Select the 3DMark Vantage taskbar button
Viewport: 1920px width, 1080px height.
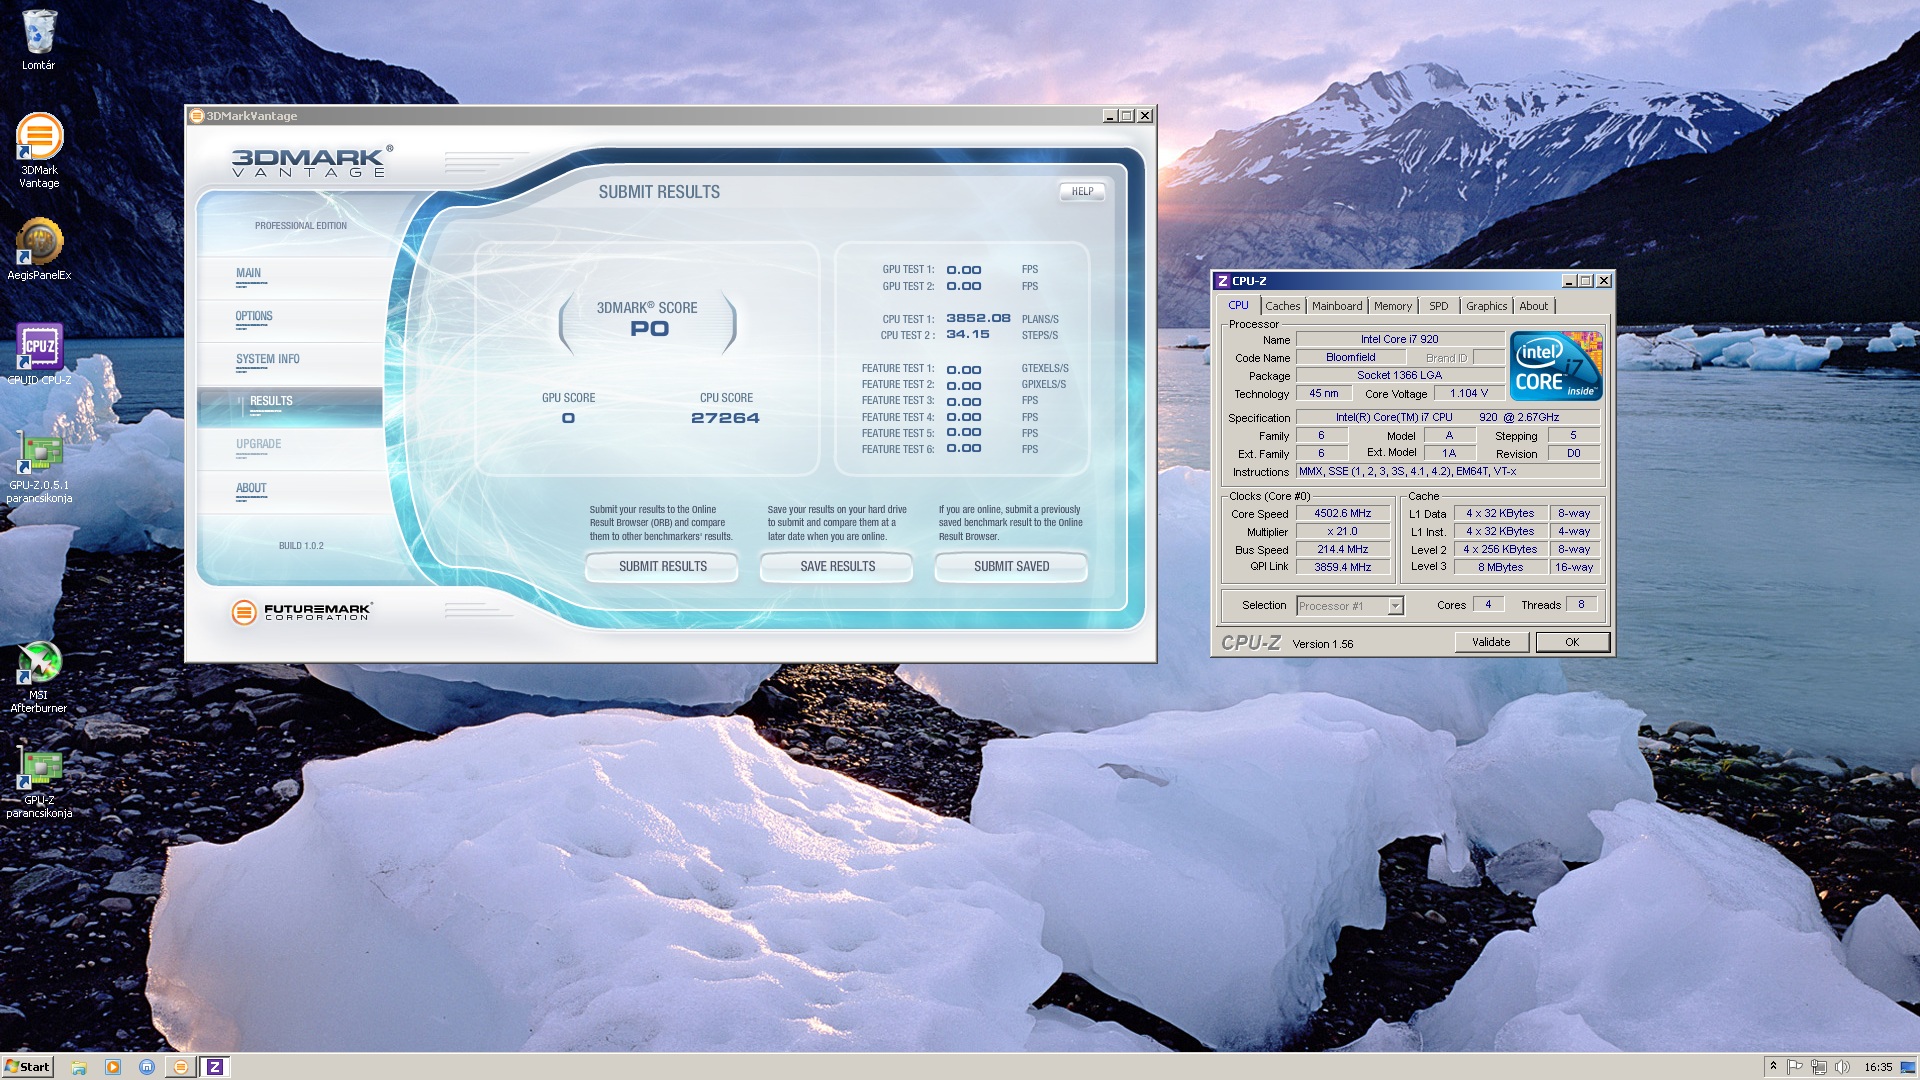pos(181,1067)
